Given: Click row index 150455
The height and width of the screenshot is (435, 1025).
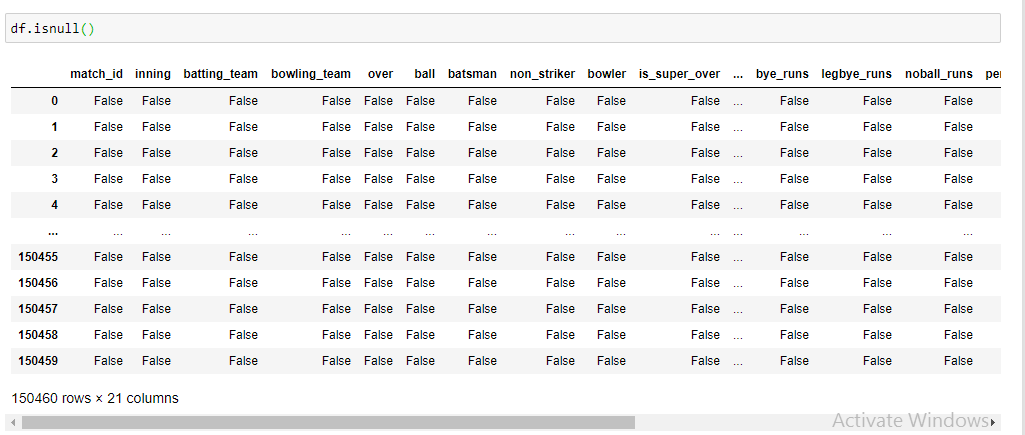Looking at the screenshot, I should click(38, 256).
